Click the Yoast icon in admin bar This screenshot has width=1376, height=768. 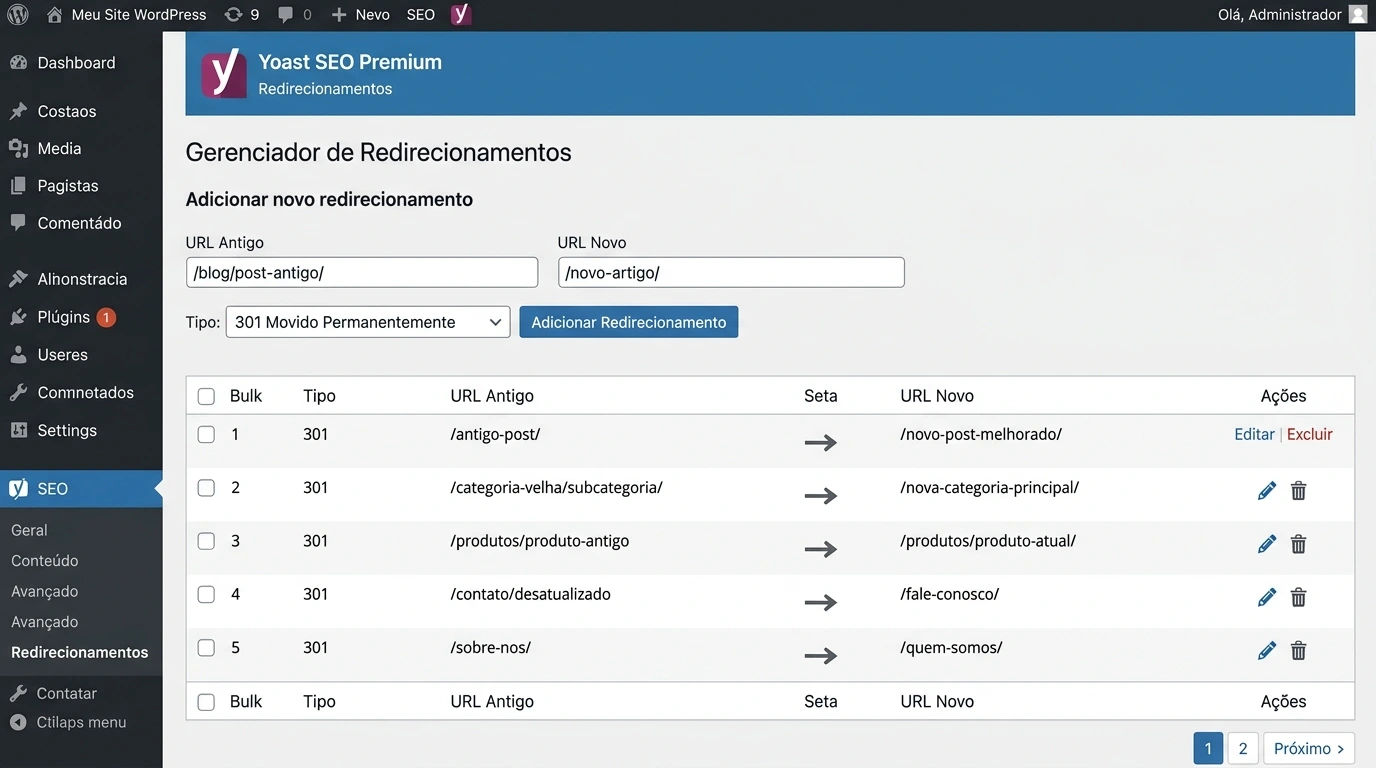click(461, 15)
